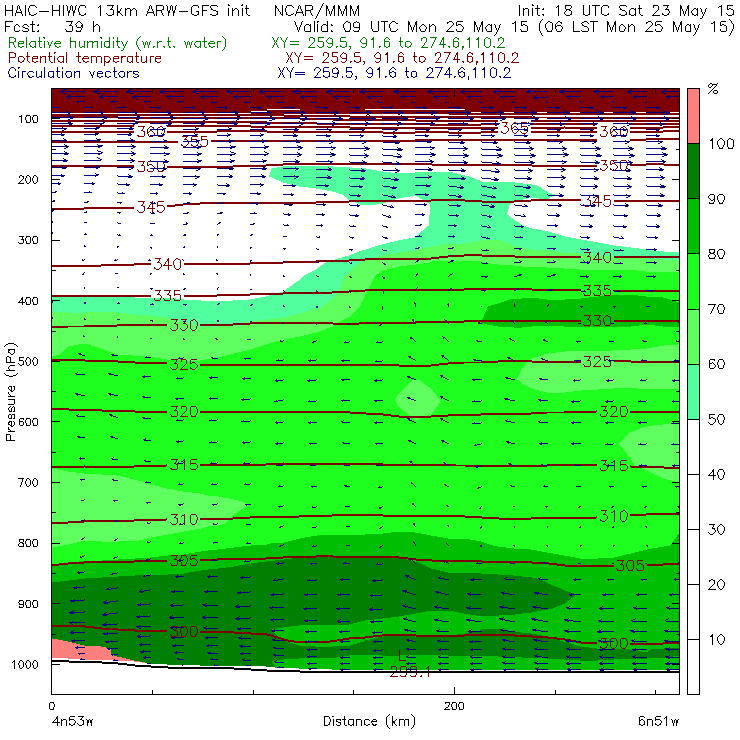Click the '800' pressure axis tick label
The width and height of the screenshot is (740, 740).
(28, 543)
